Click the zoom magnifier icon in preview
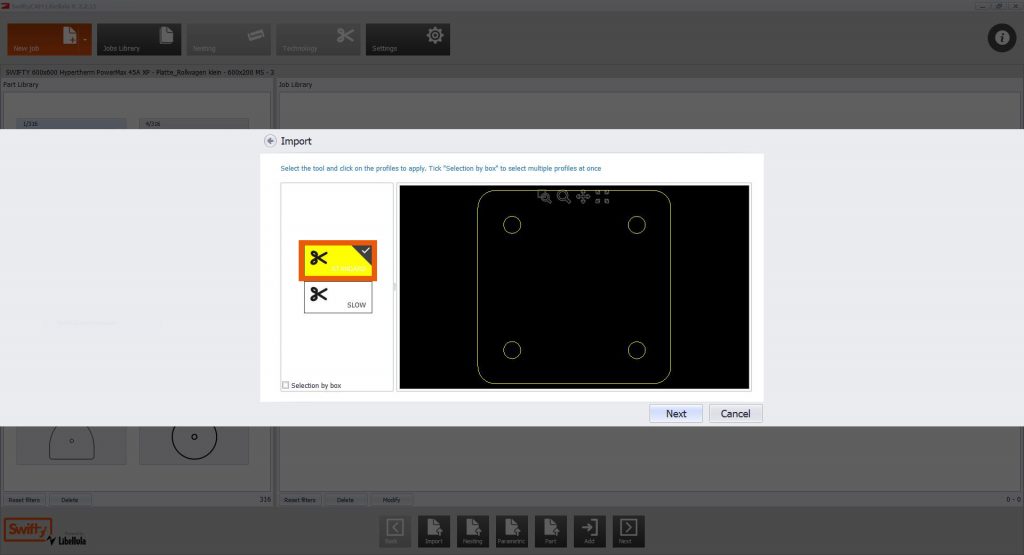1024x555 pixels. coord(564,197)
